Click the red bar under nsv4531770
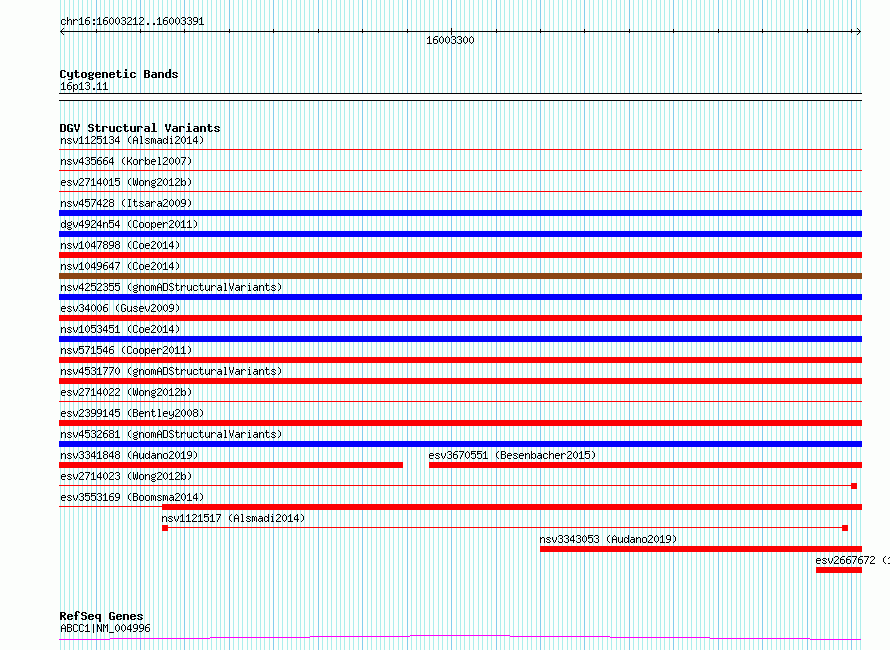Image resolution: width=890 pixels, height=650 pixels. pyautogui.click(x=460, y=381)
